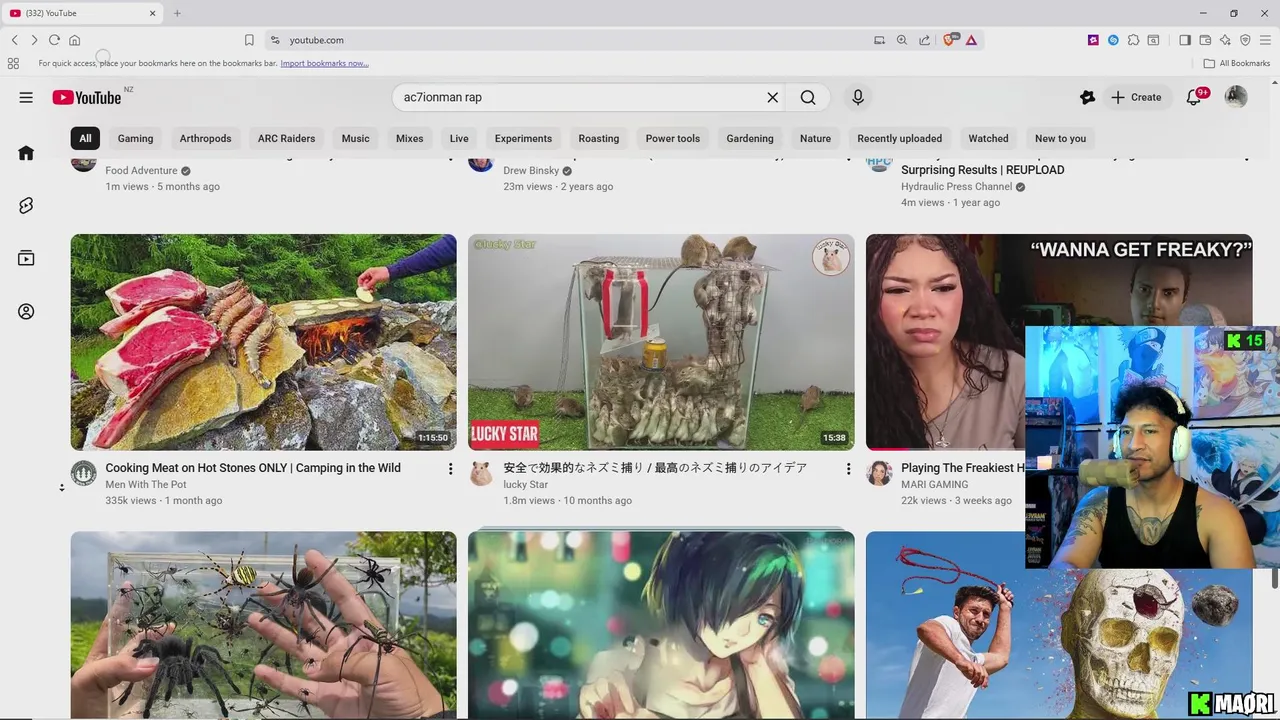Open MARI GAMING channel name
Screen dimensions: 1280x720
coord(934,485)
